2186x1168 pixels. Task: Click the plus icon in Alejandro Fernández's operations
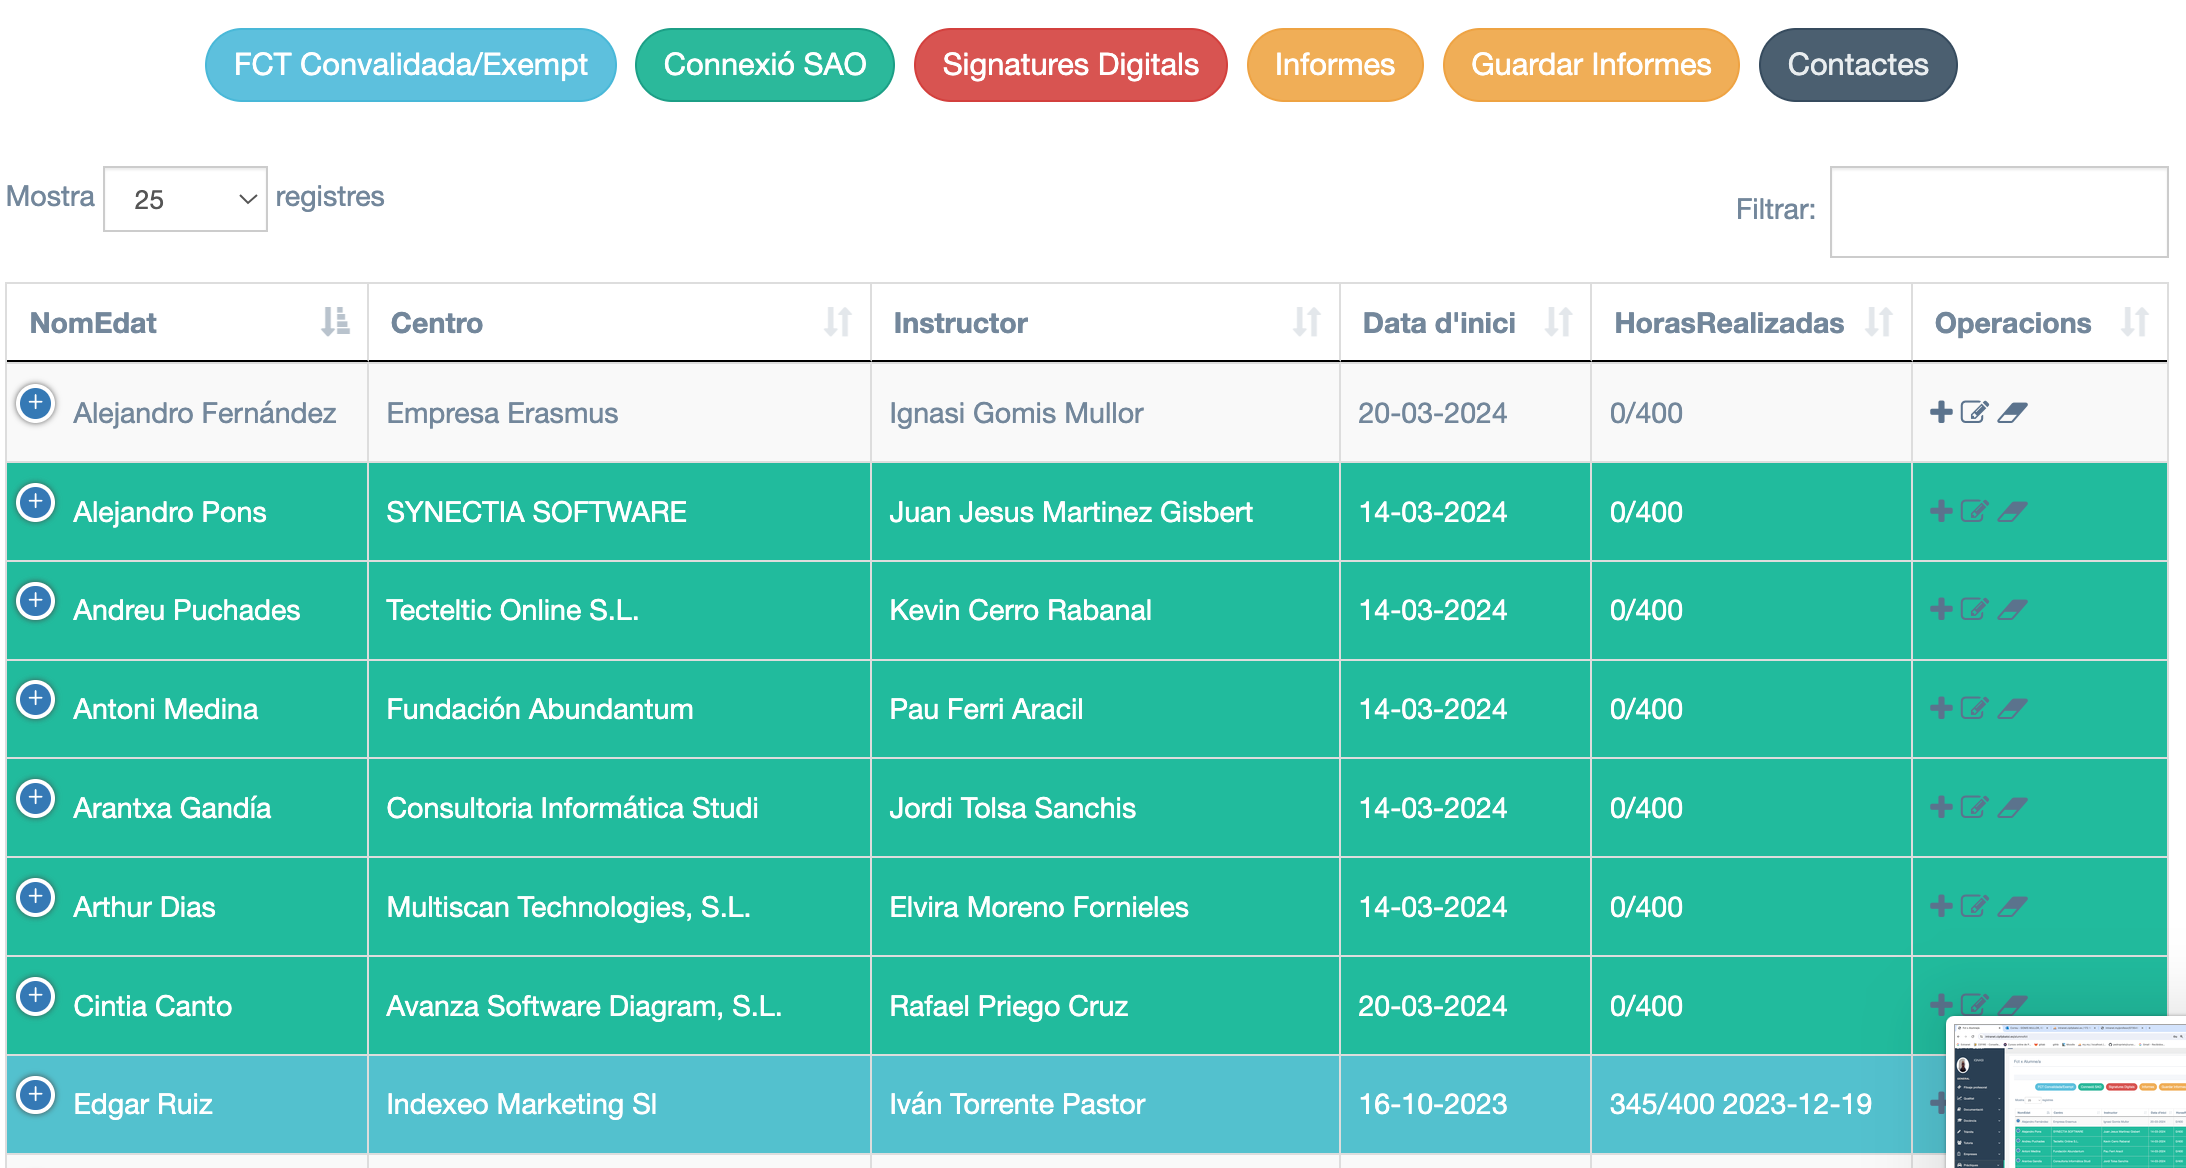1940,412
